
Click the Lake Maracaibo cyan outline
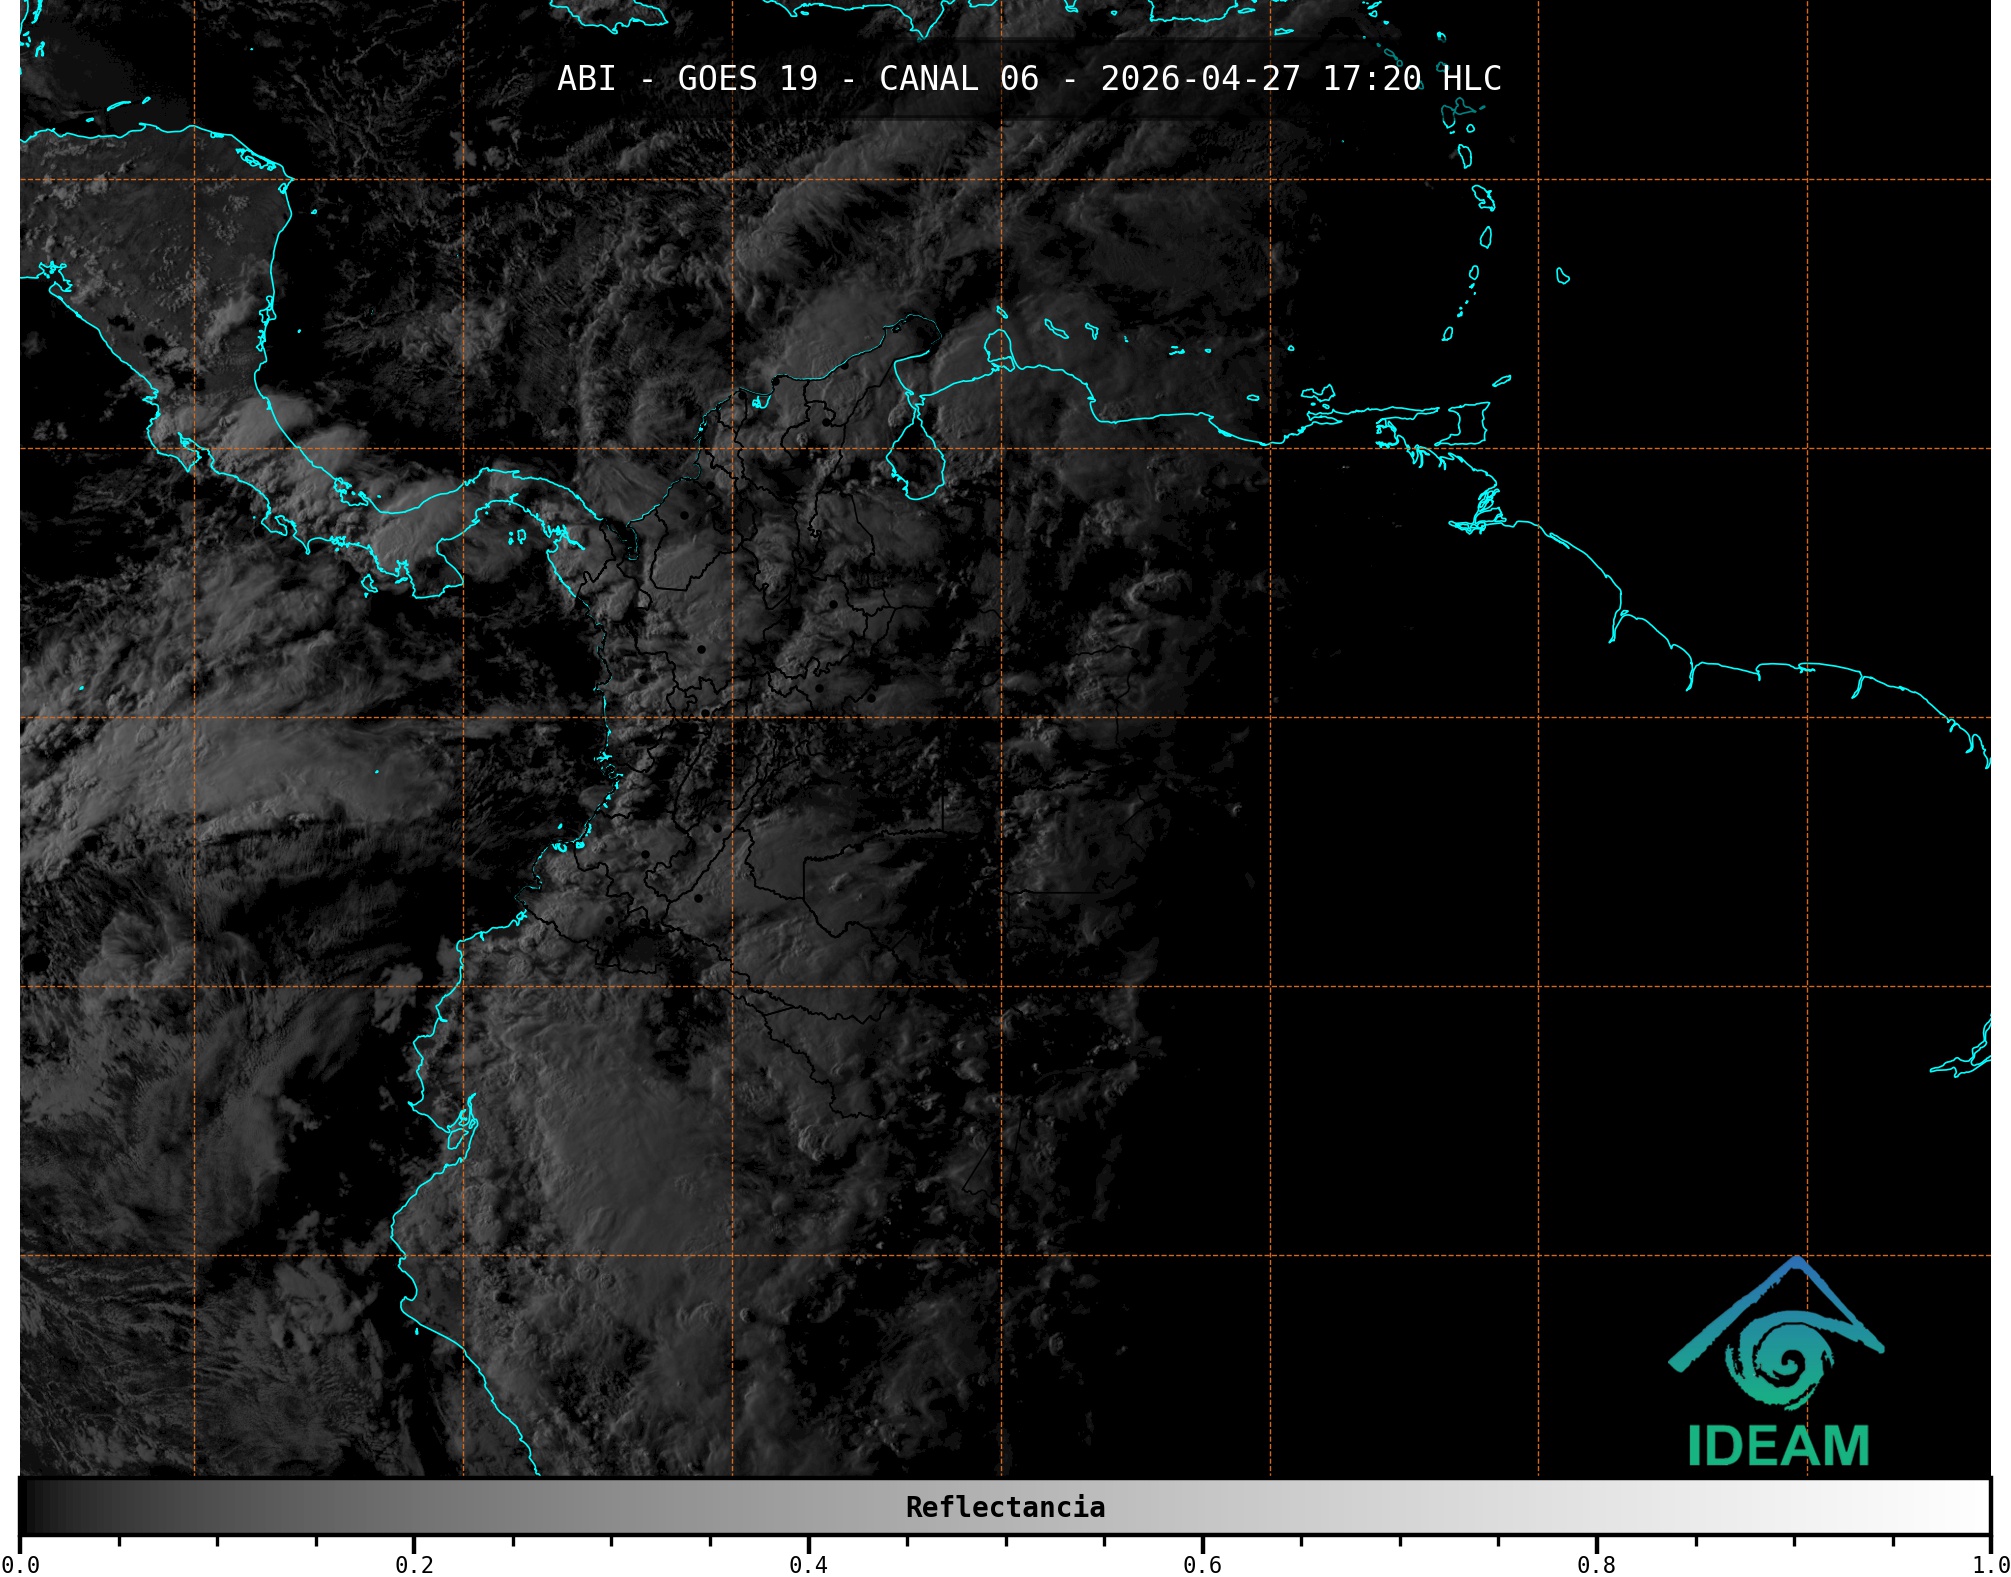click(x=916, y=460)
